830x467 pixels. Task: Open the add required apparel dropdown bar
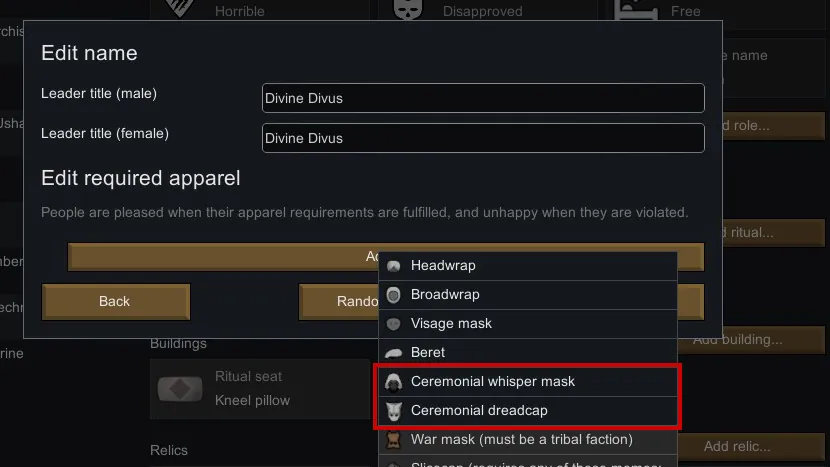[x=220, y=257]
